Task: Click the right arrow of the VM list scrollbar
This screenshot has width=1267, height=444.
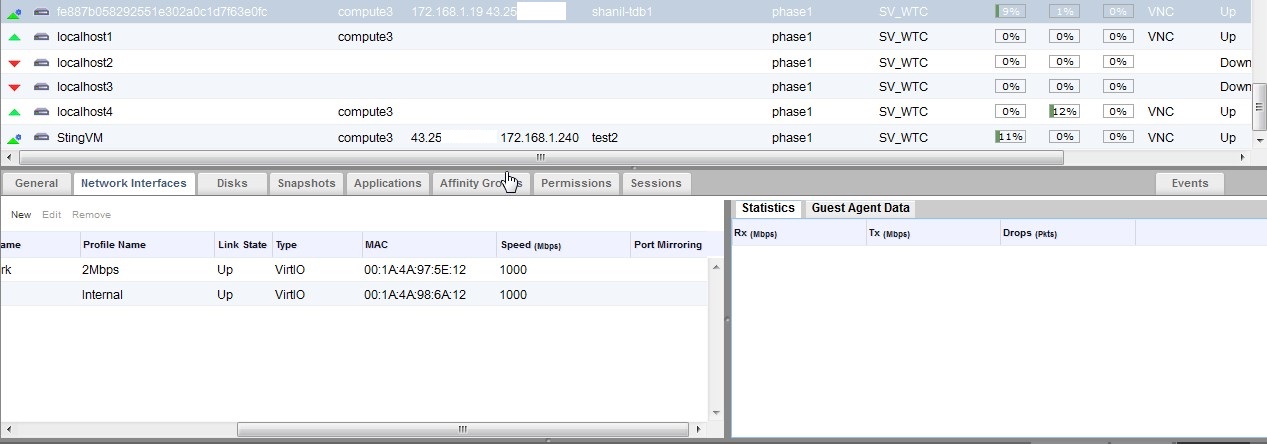Action: (1243, 157)
